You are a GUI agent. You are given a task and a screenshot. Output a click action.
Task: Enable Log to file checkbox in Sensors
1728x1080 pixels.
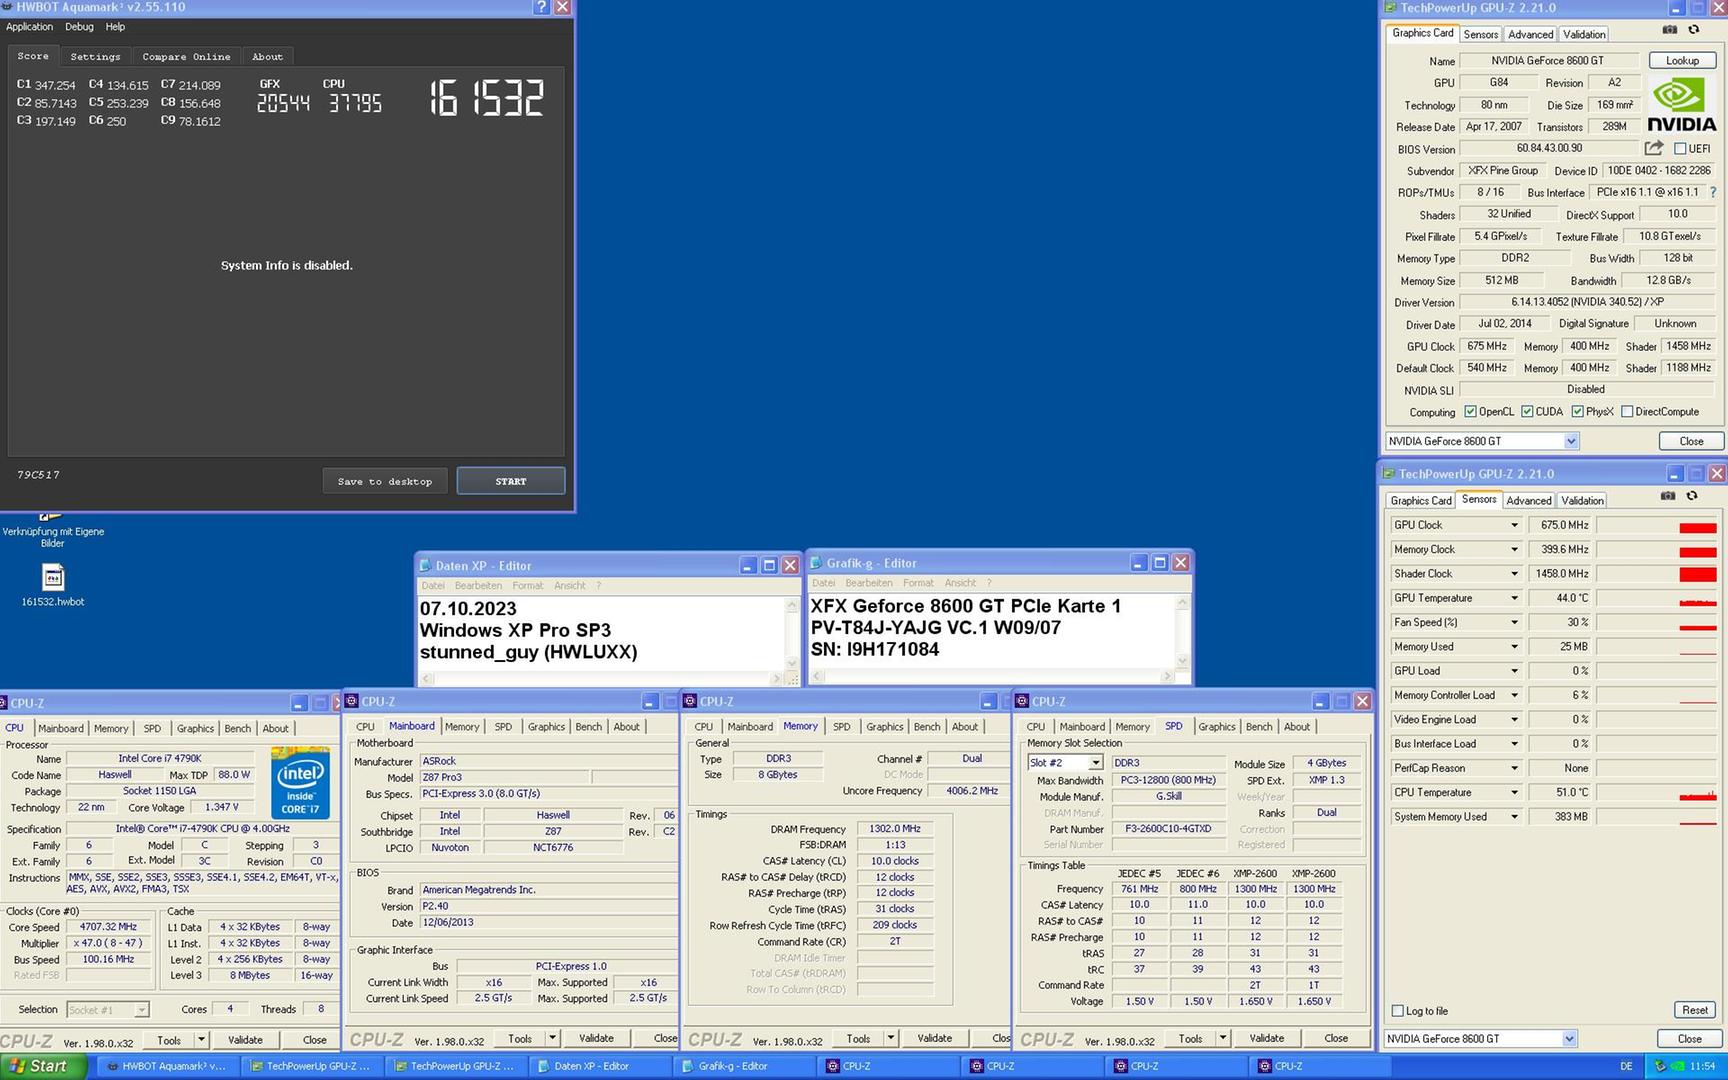pyautogui.click(x=1398, y=1011)
